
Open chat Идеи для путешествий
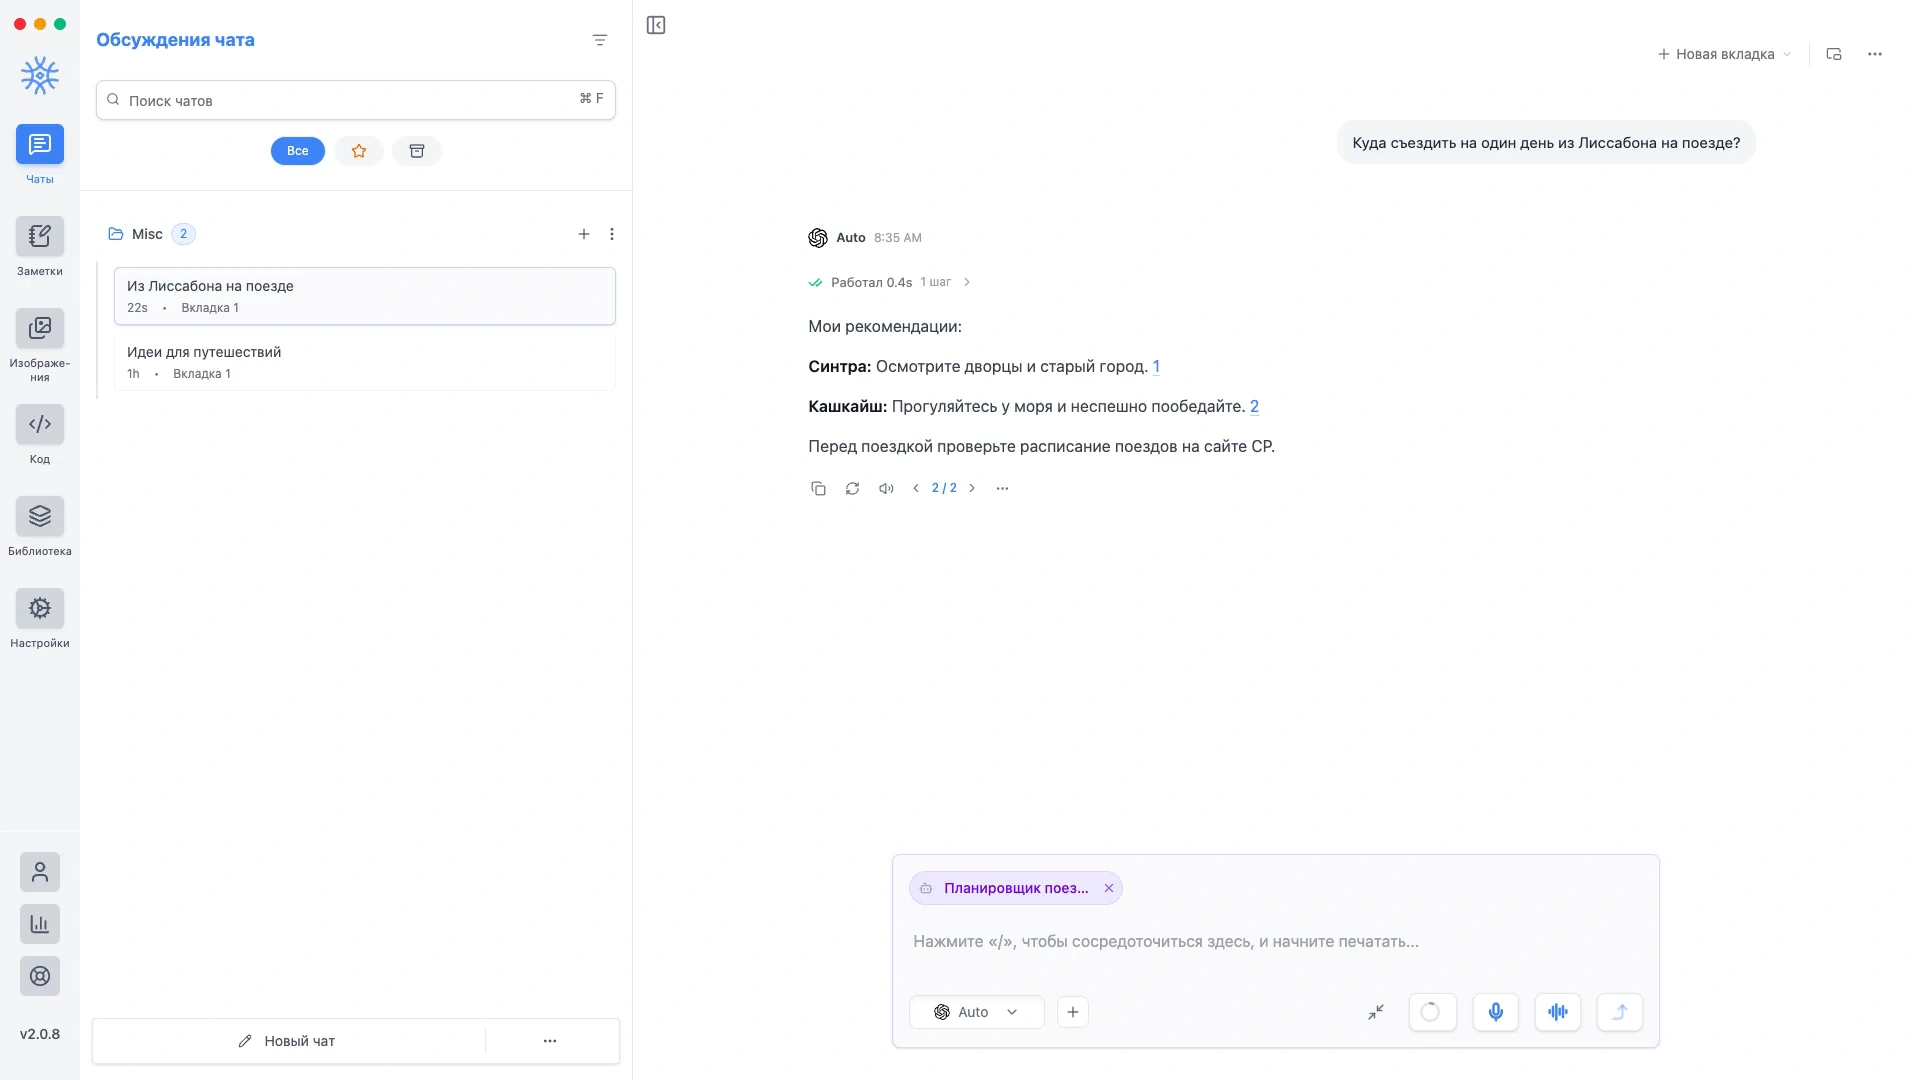(365, 362)
